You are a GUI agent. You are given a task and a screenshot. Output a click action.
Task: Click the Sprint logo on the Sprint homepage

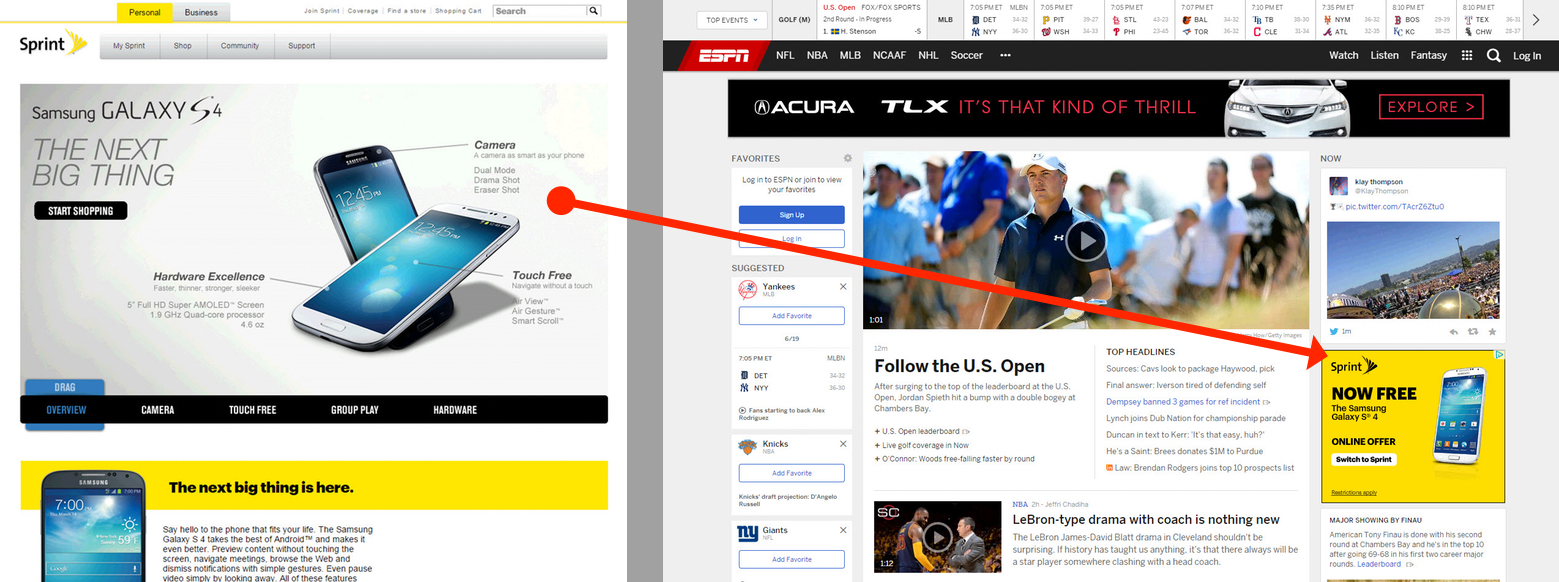pos(55,44)
